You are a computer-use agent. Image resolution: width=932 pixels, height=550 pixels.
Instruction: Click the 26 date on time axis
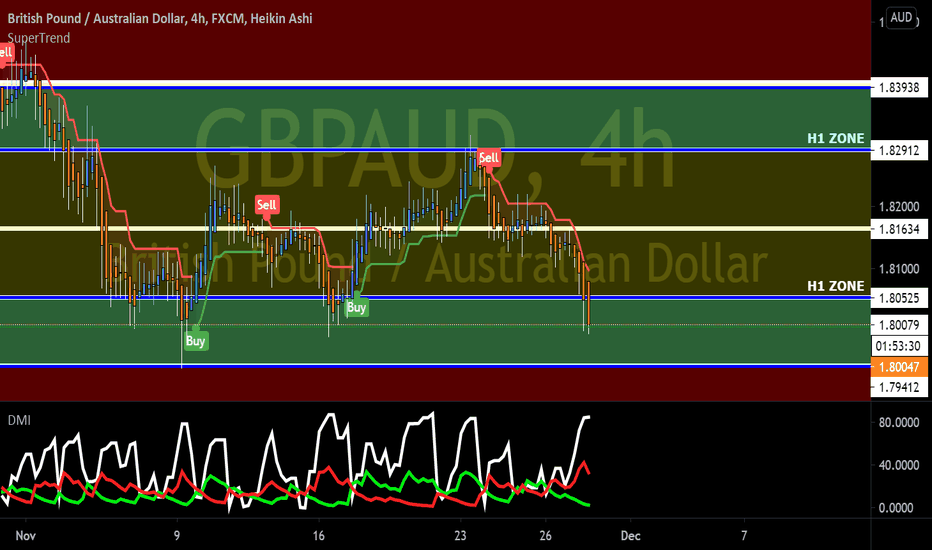point(545,536)
